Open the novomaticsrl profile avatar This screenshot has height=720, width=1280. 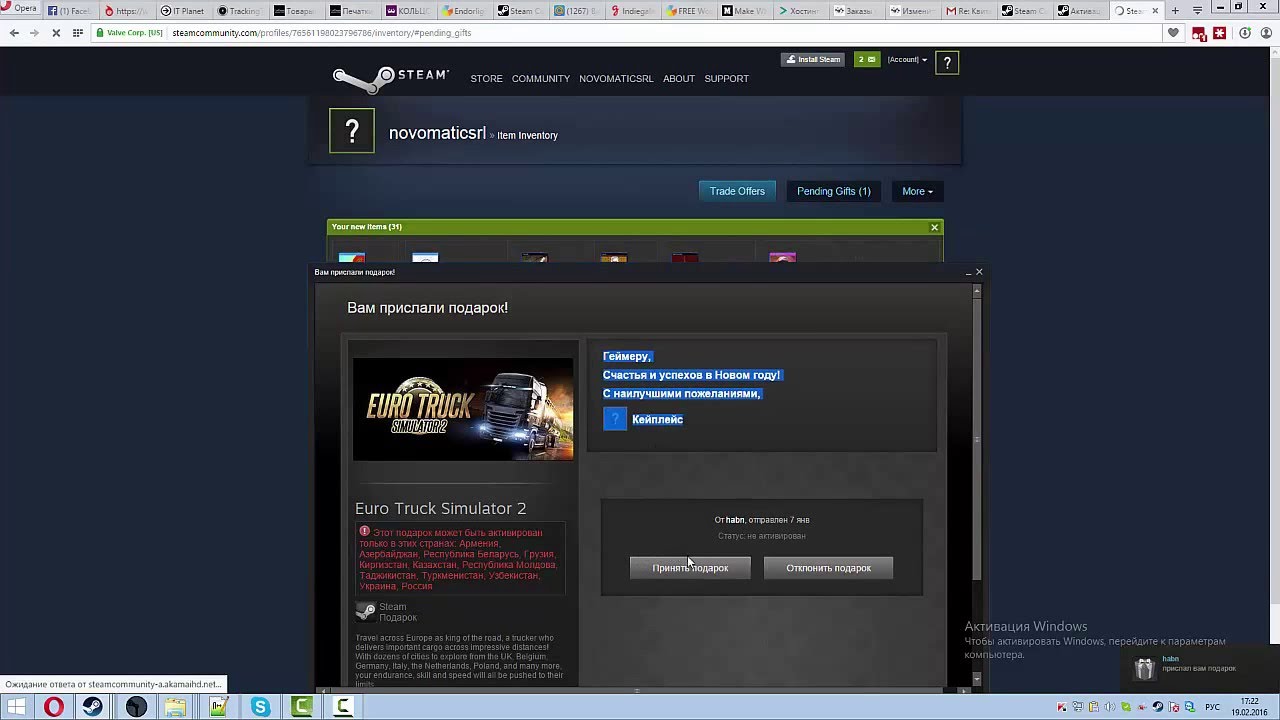352,131
